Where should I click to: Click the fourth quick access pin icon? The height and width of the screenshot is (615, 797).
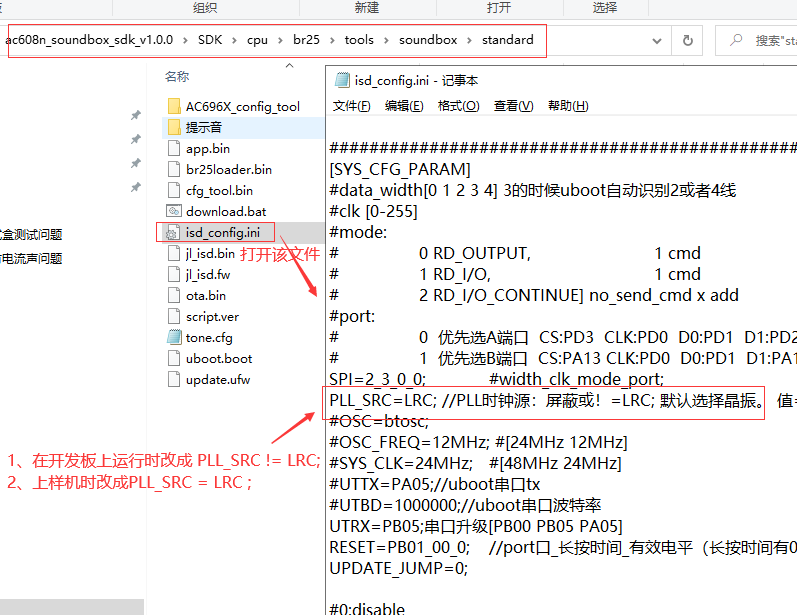coord(136,187)
